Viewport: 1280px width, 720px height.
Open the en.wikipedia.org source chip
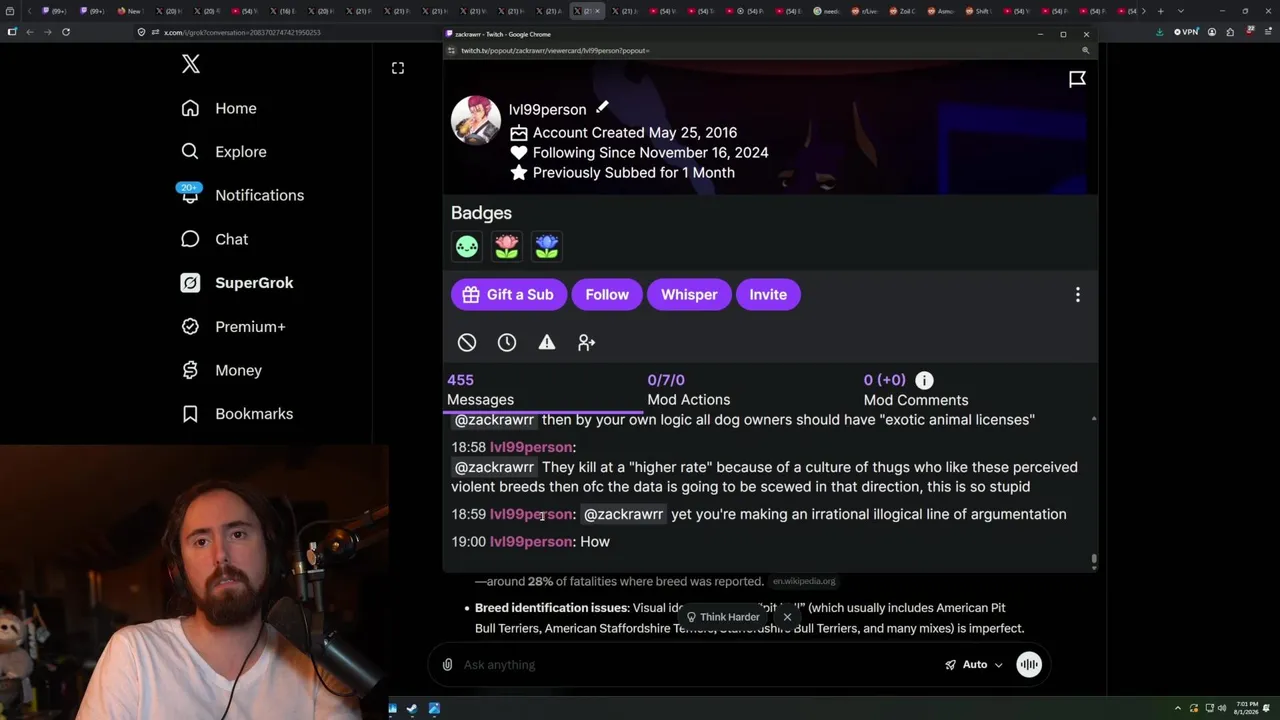(804, 581)
